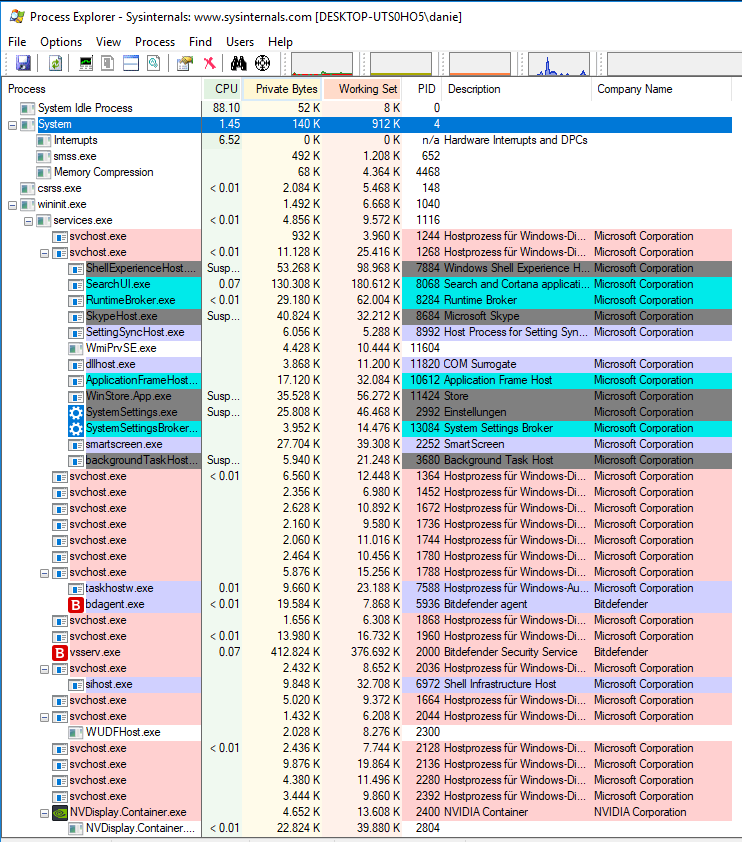Screen dimensions: 742x842
Task: Open the commit history mini graph
Action: [x=401, y=63]
